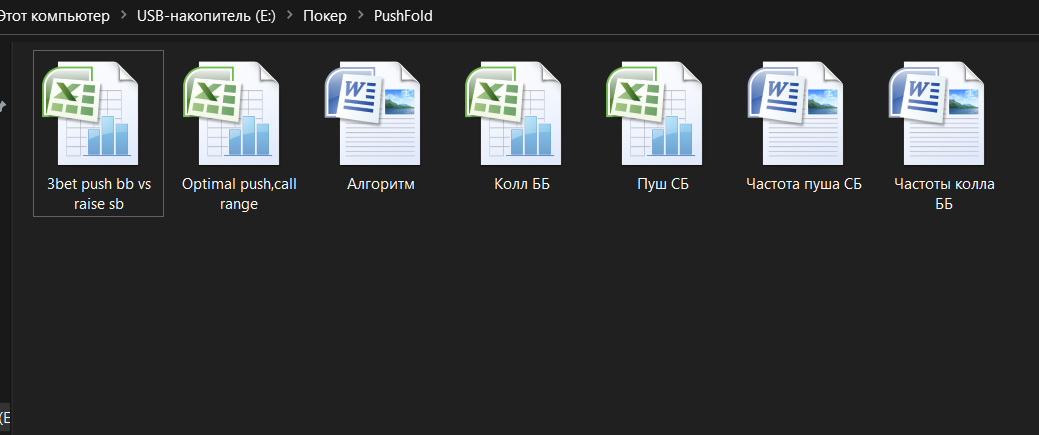Expand the chevron after 'Покер'
Screen dimensions: 1039x435
360,17
